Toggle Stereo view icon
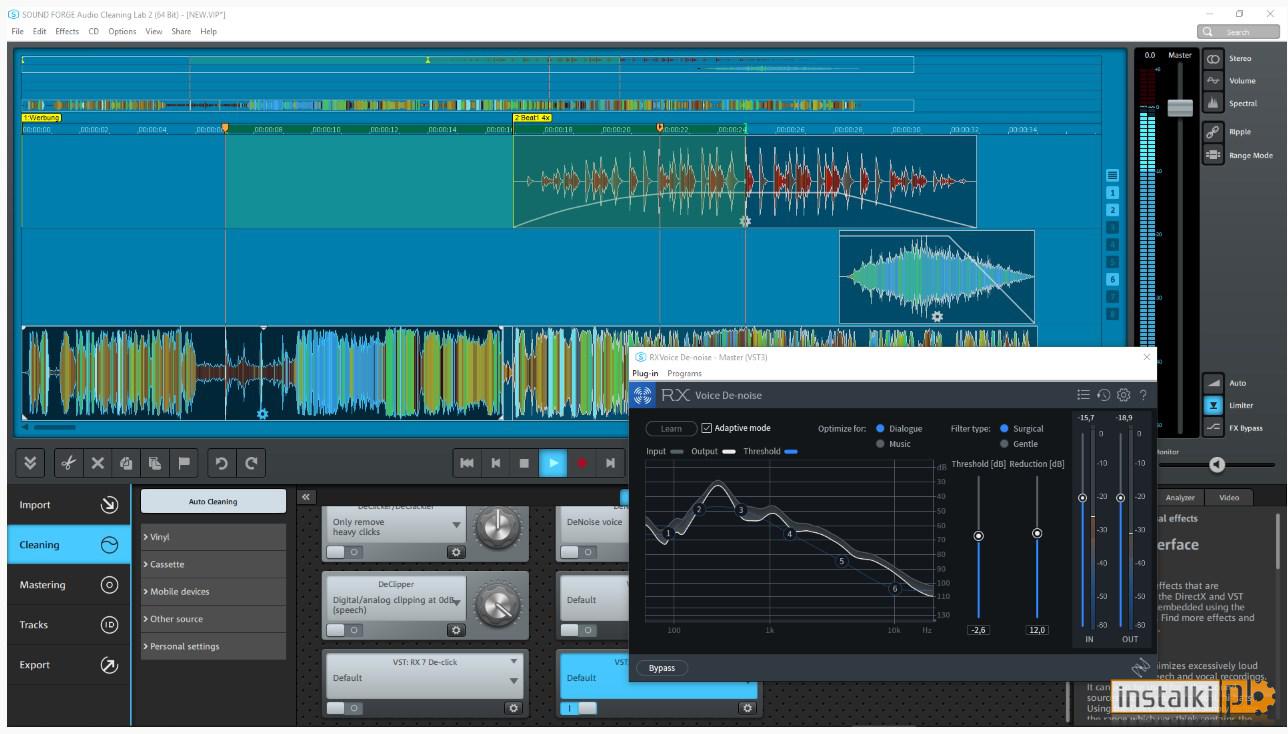The image size is (1288, 734). coord(1213,59)
